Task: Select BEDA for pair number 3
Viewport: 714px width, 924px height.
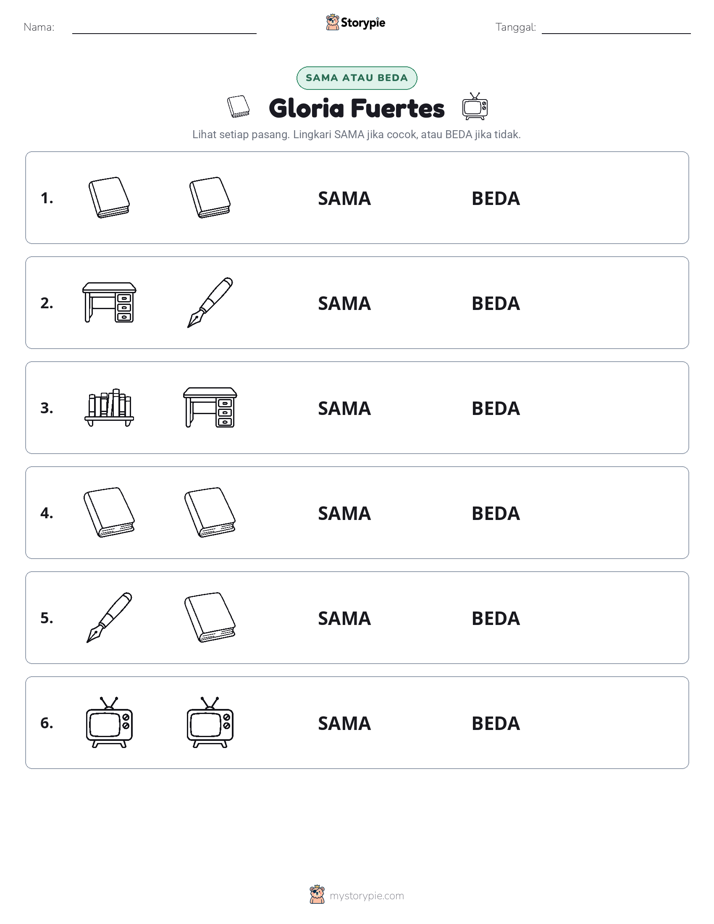Action: point(495,408)
